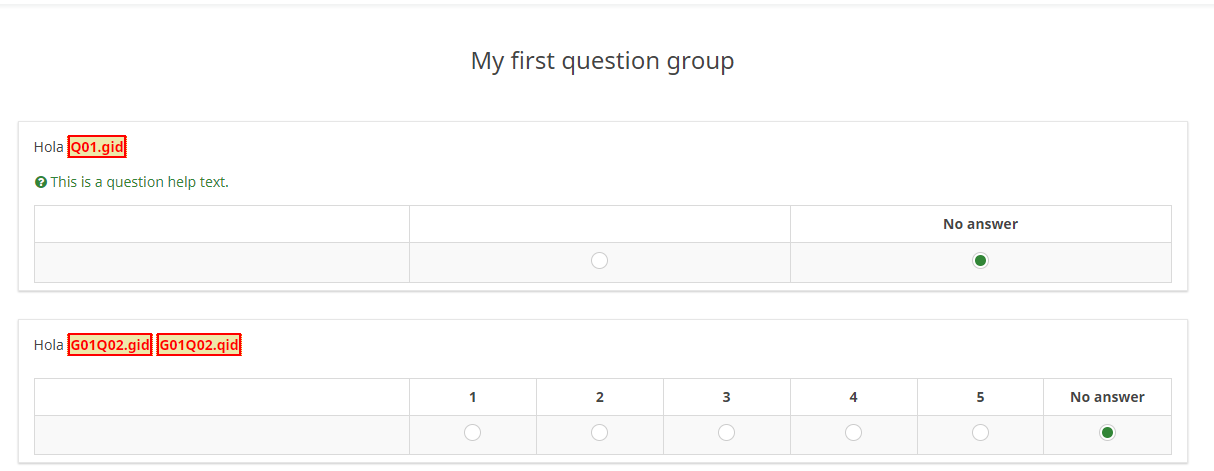Select No answer radio in first question

click(981, 261)
